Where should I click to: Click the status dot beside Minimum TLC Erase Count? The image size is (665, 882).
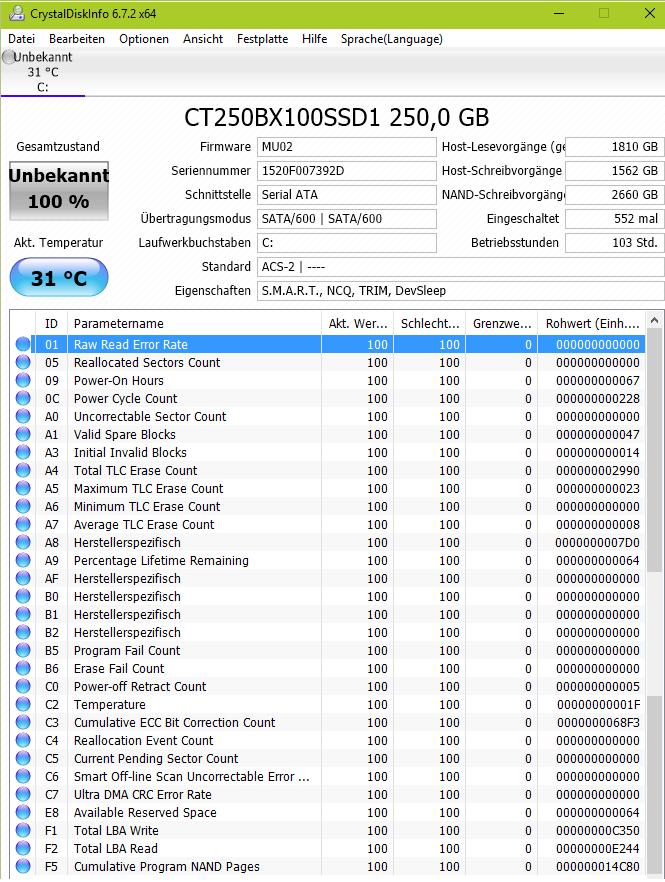(x=23, y=506)
